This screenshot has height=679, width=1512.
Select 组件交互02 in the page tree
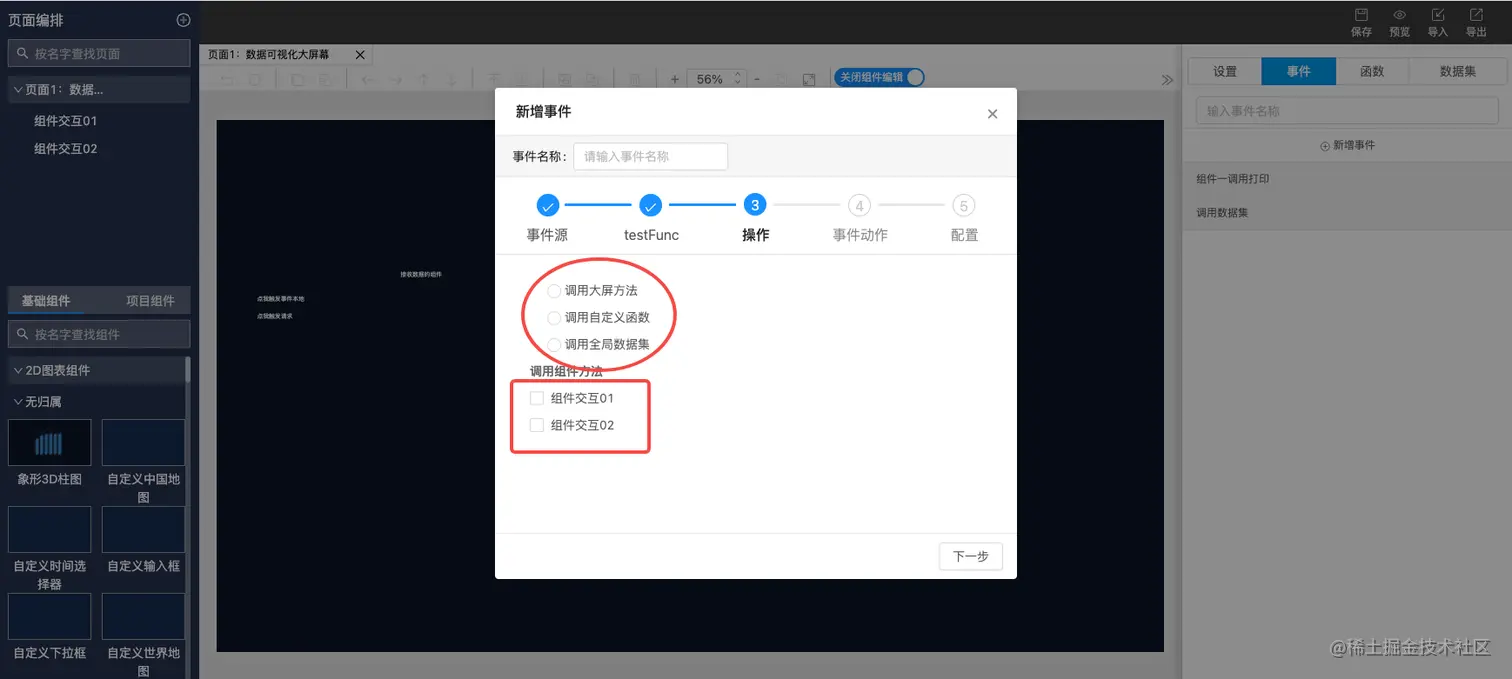[66, 149]
